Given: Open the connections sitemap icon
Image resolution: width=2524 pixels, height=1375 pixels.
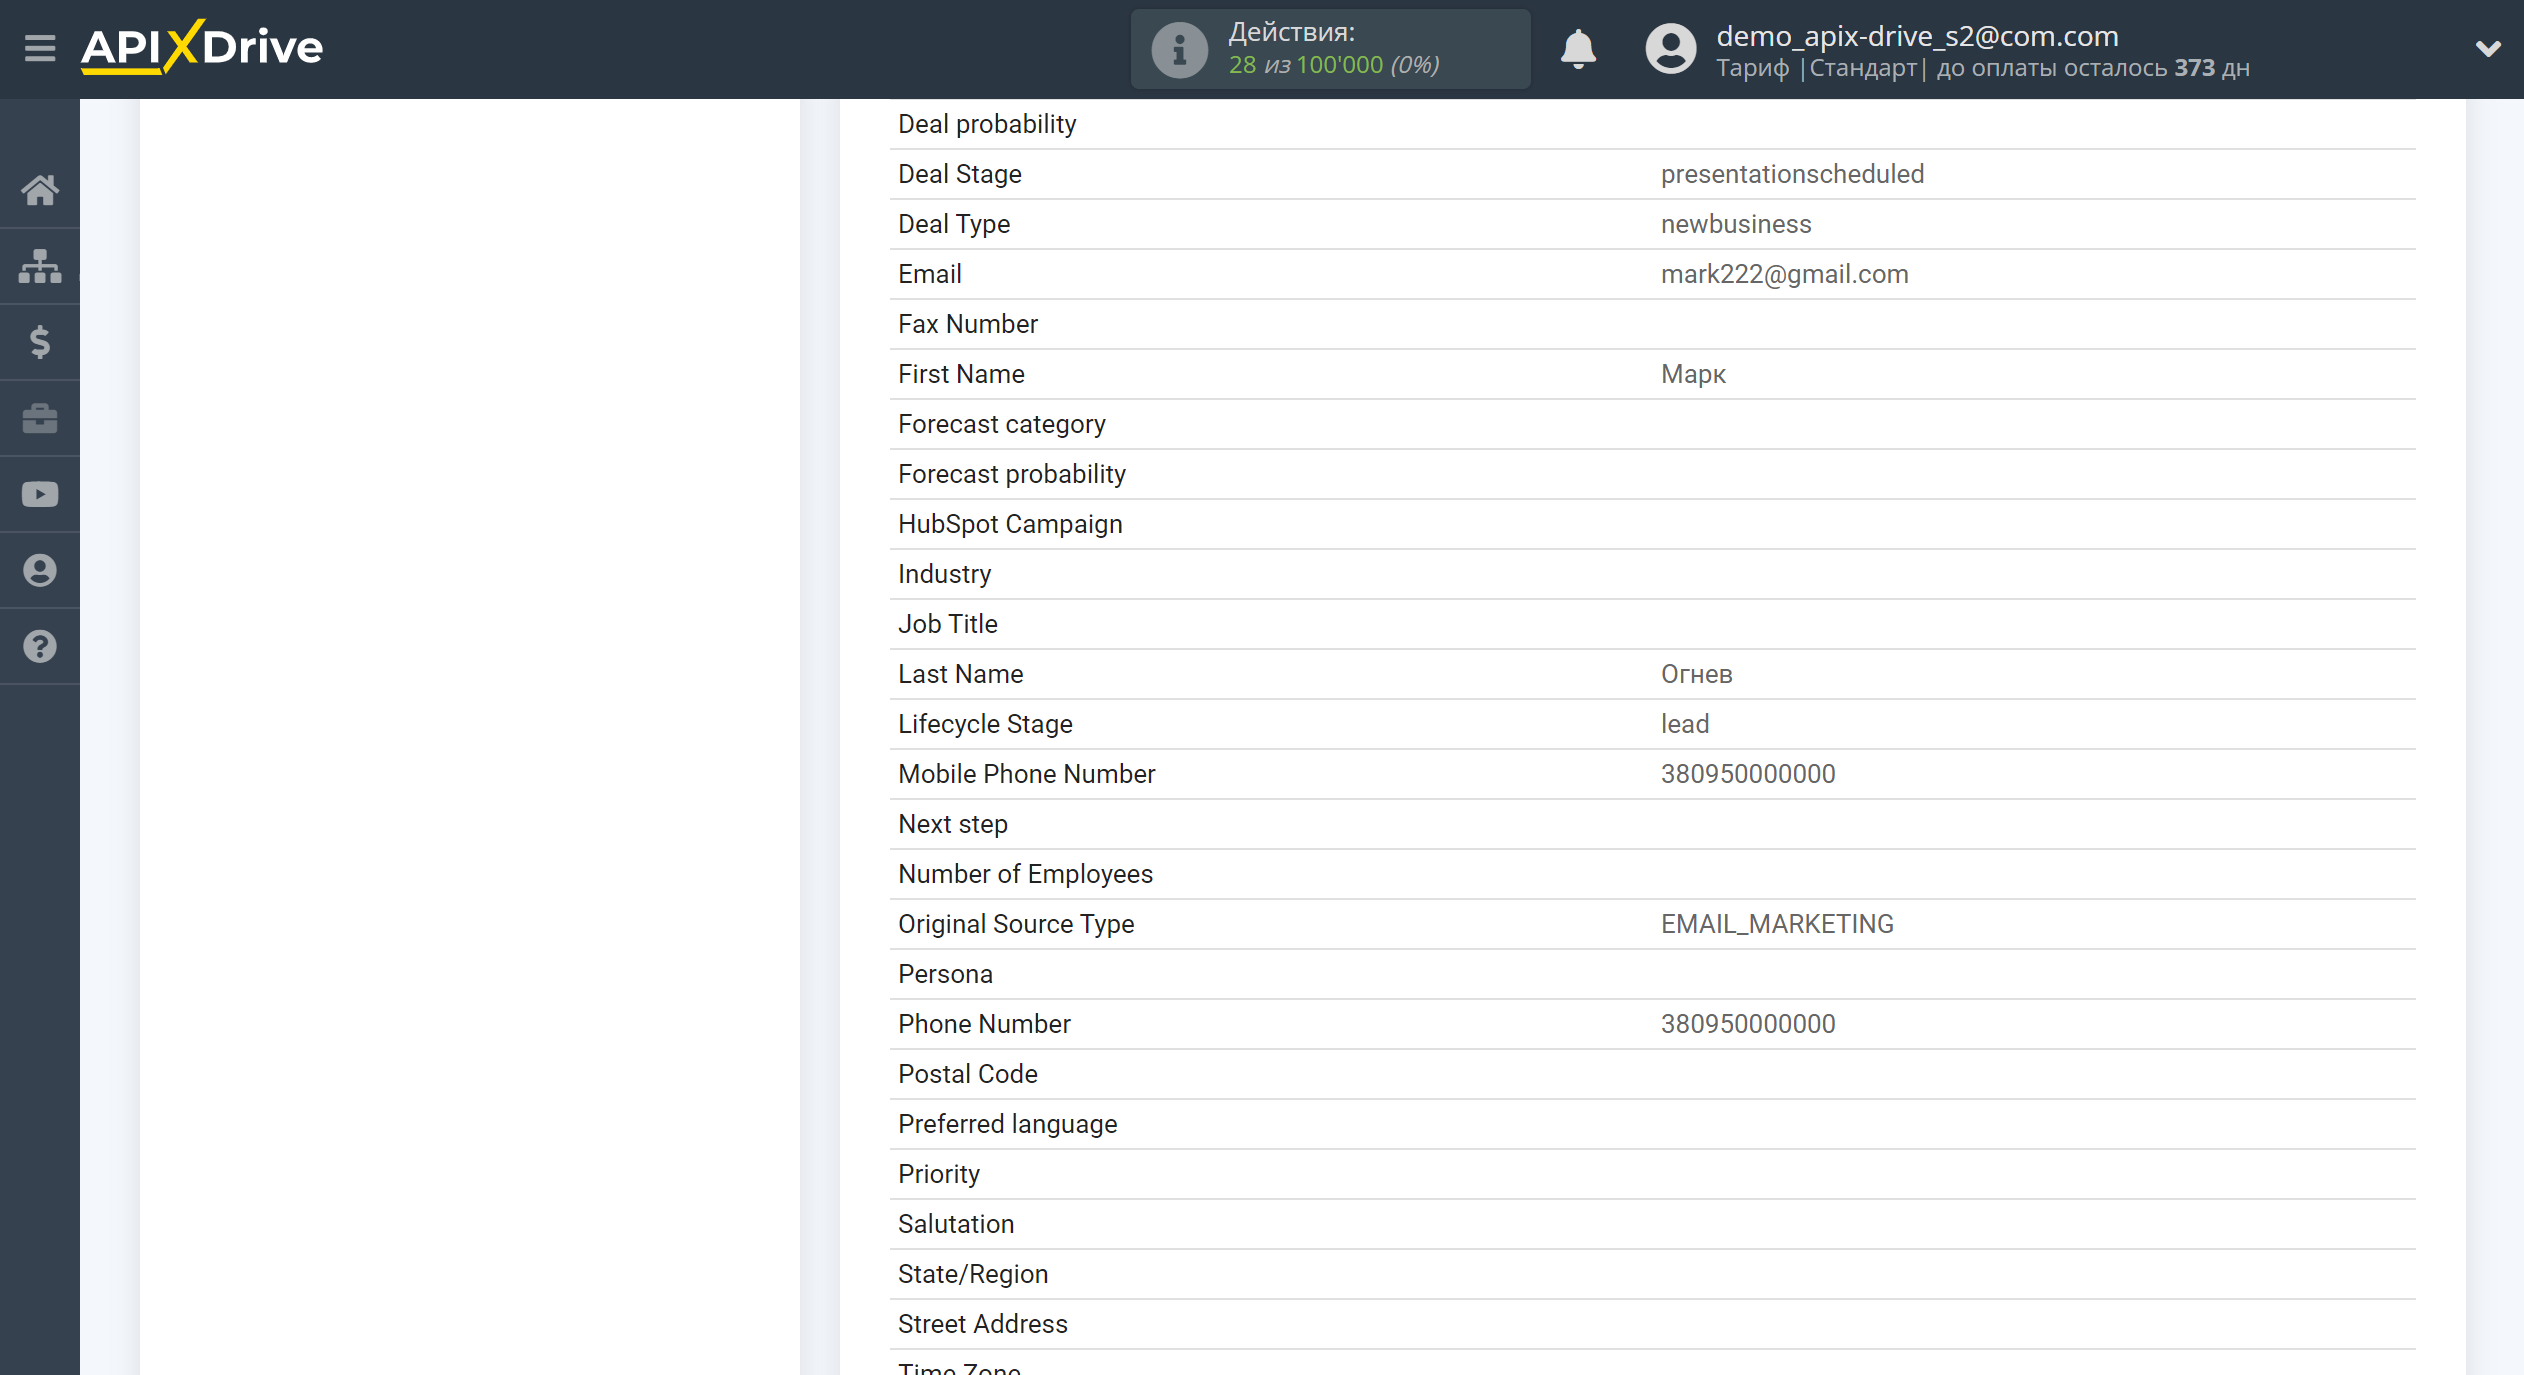Looking at the screenshot, I should 40,266.
